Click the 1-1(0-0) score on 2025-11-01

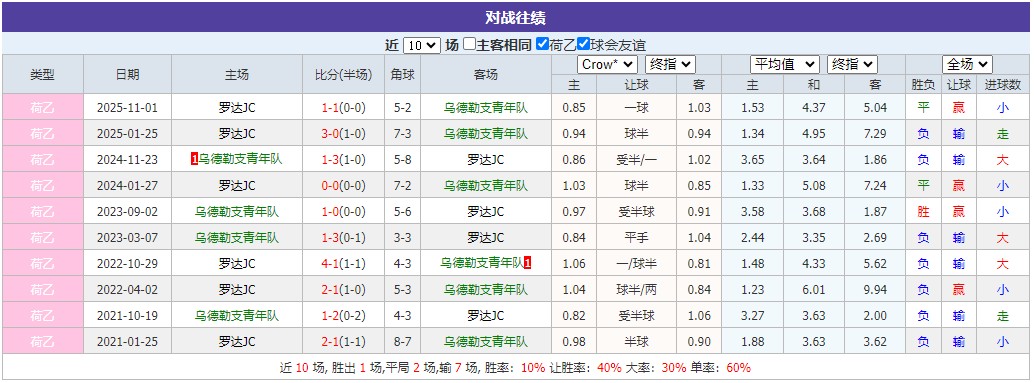coord(343,107)
